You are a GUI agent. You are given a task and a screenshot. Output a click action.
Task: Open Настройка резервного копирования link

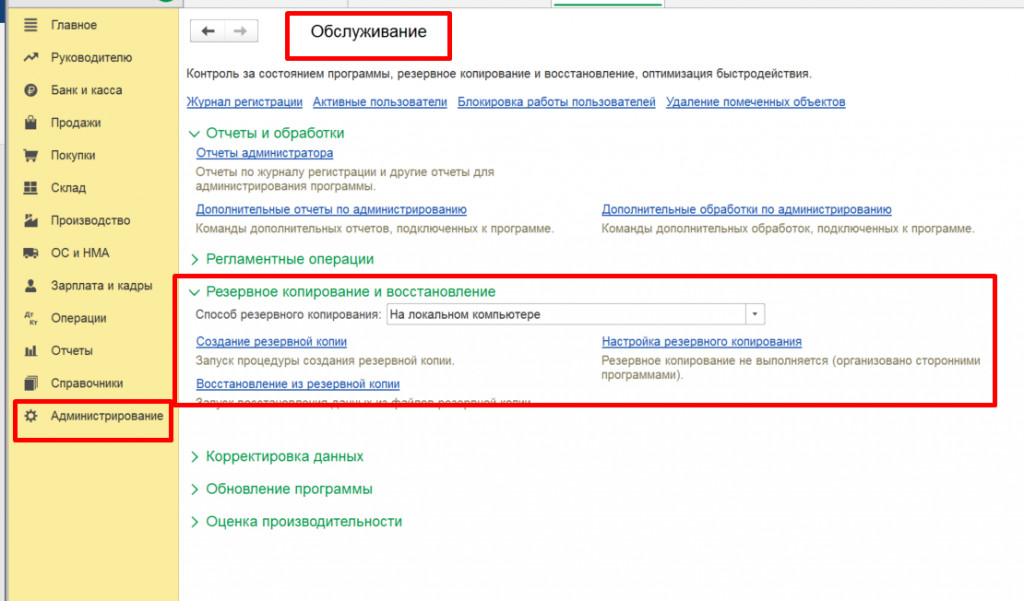coord(701,342)
